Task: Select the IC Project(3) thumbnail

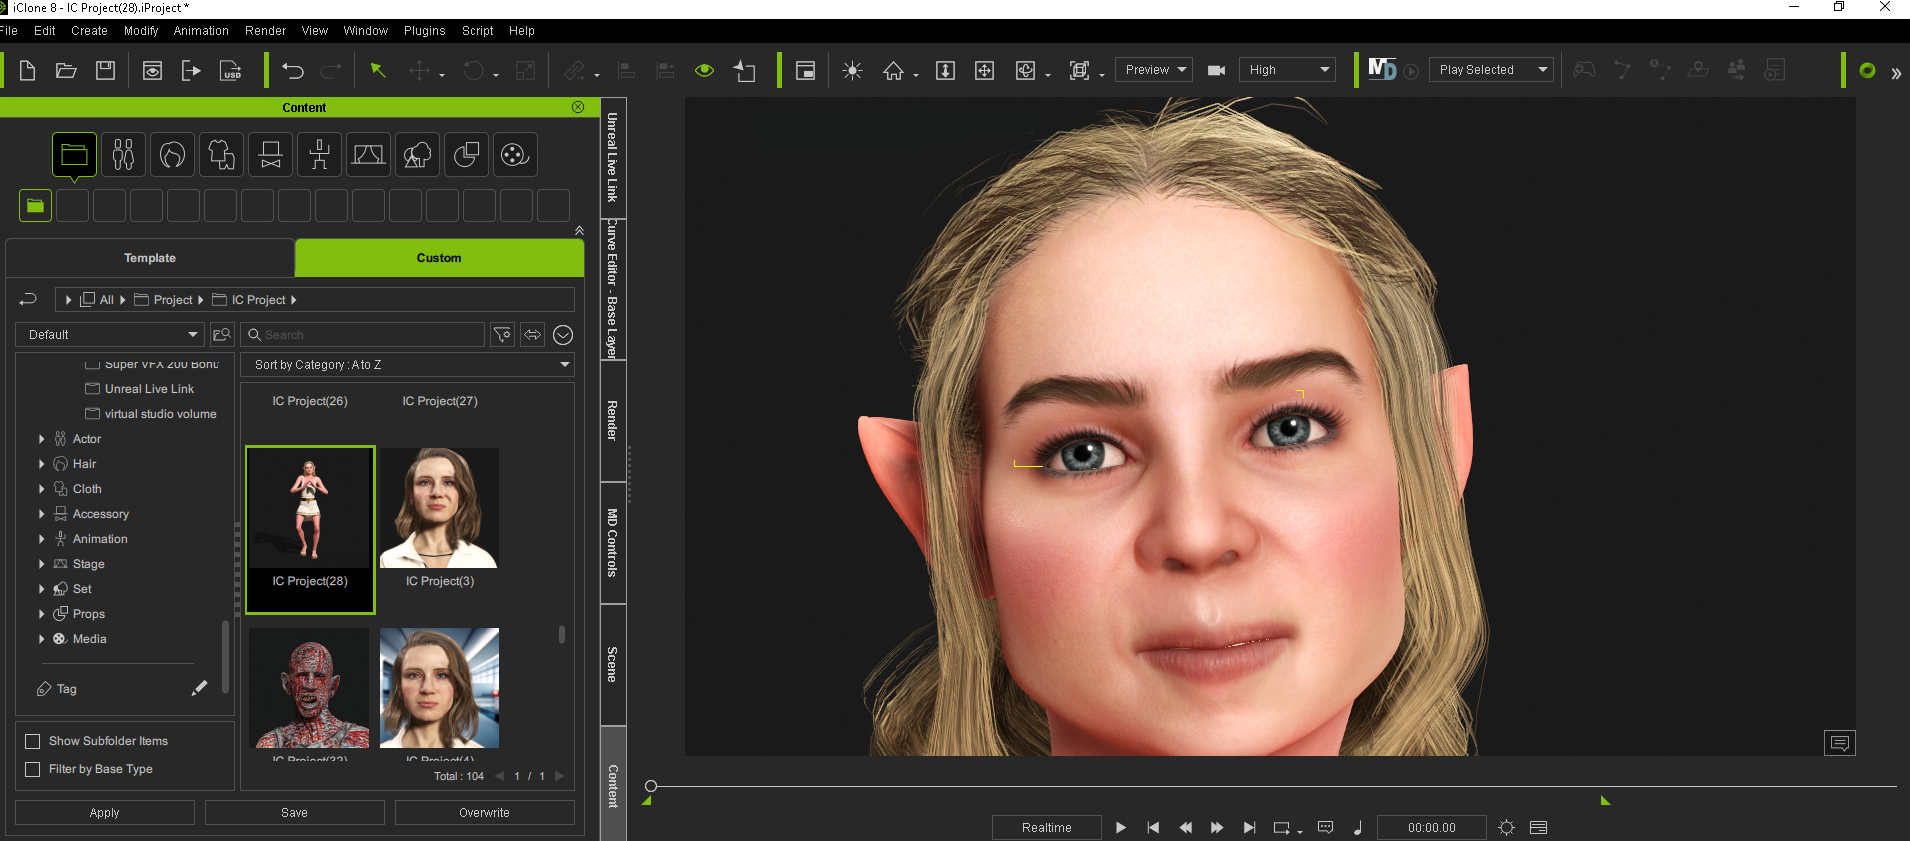Action: (439, 508)
